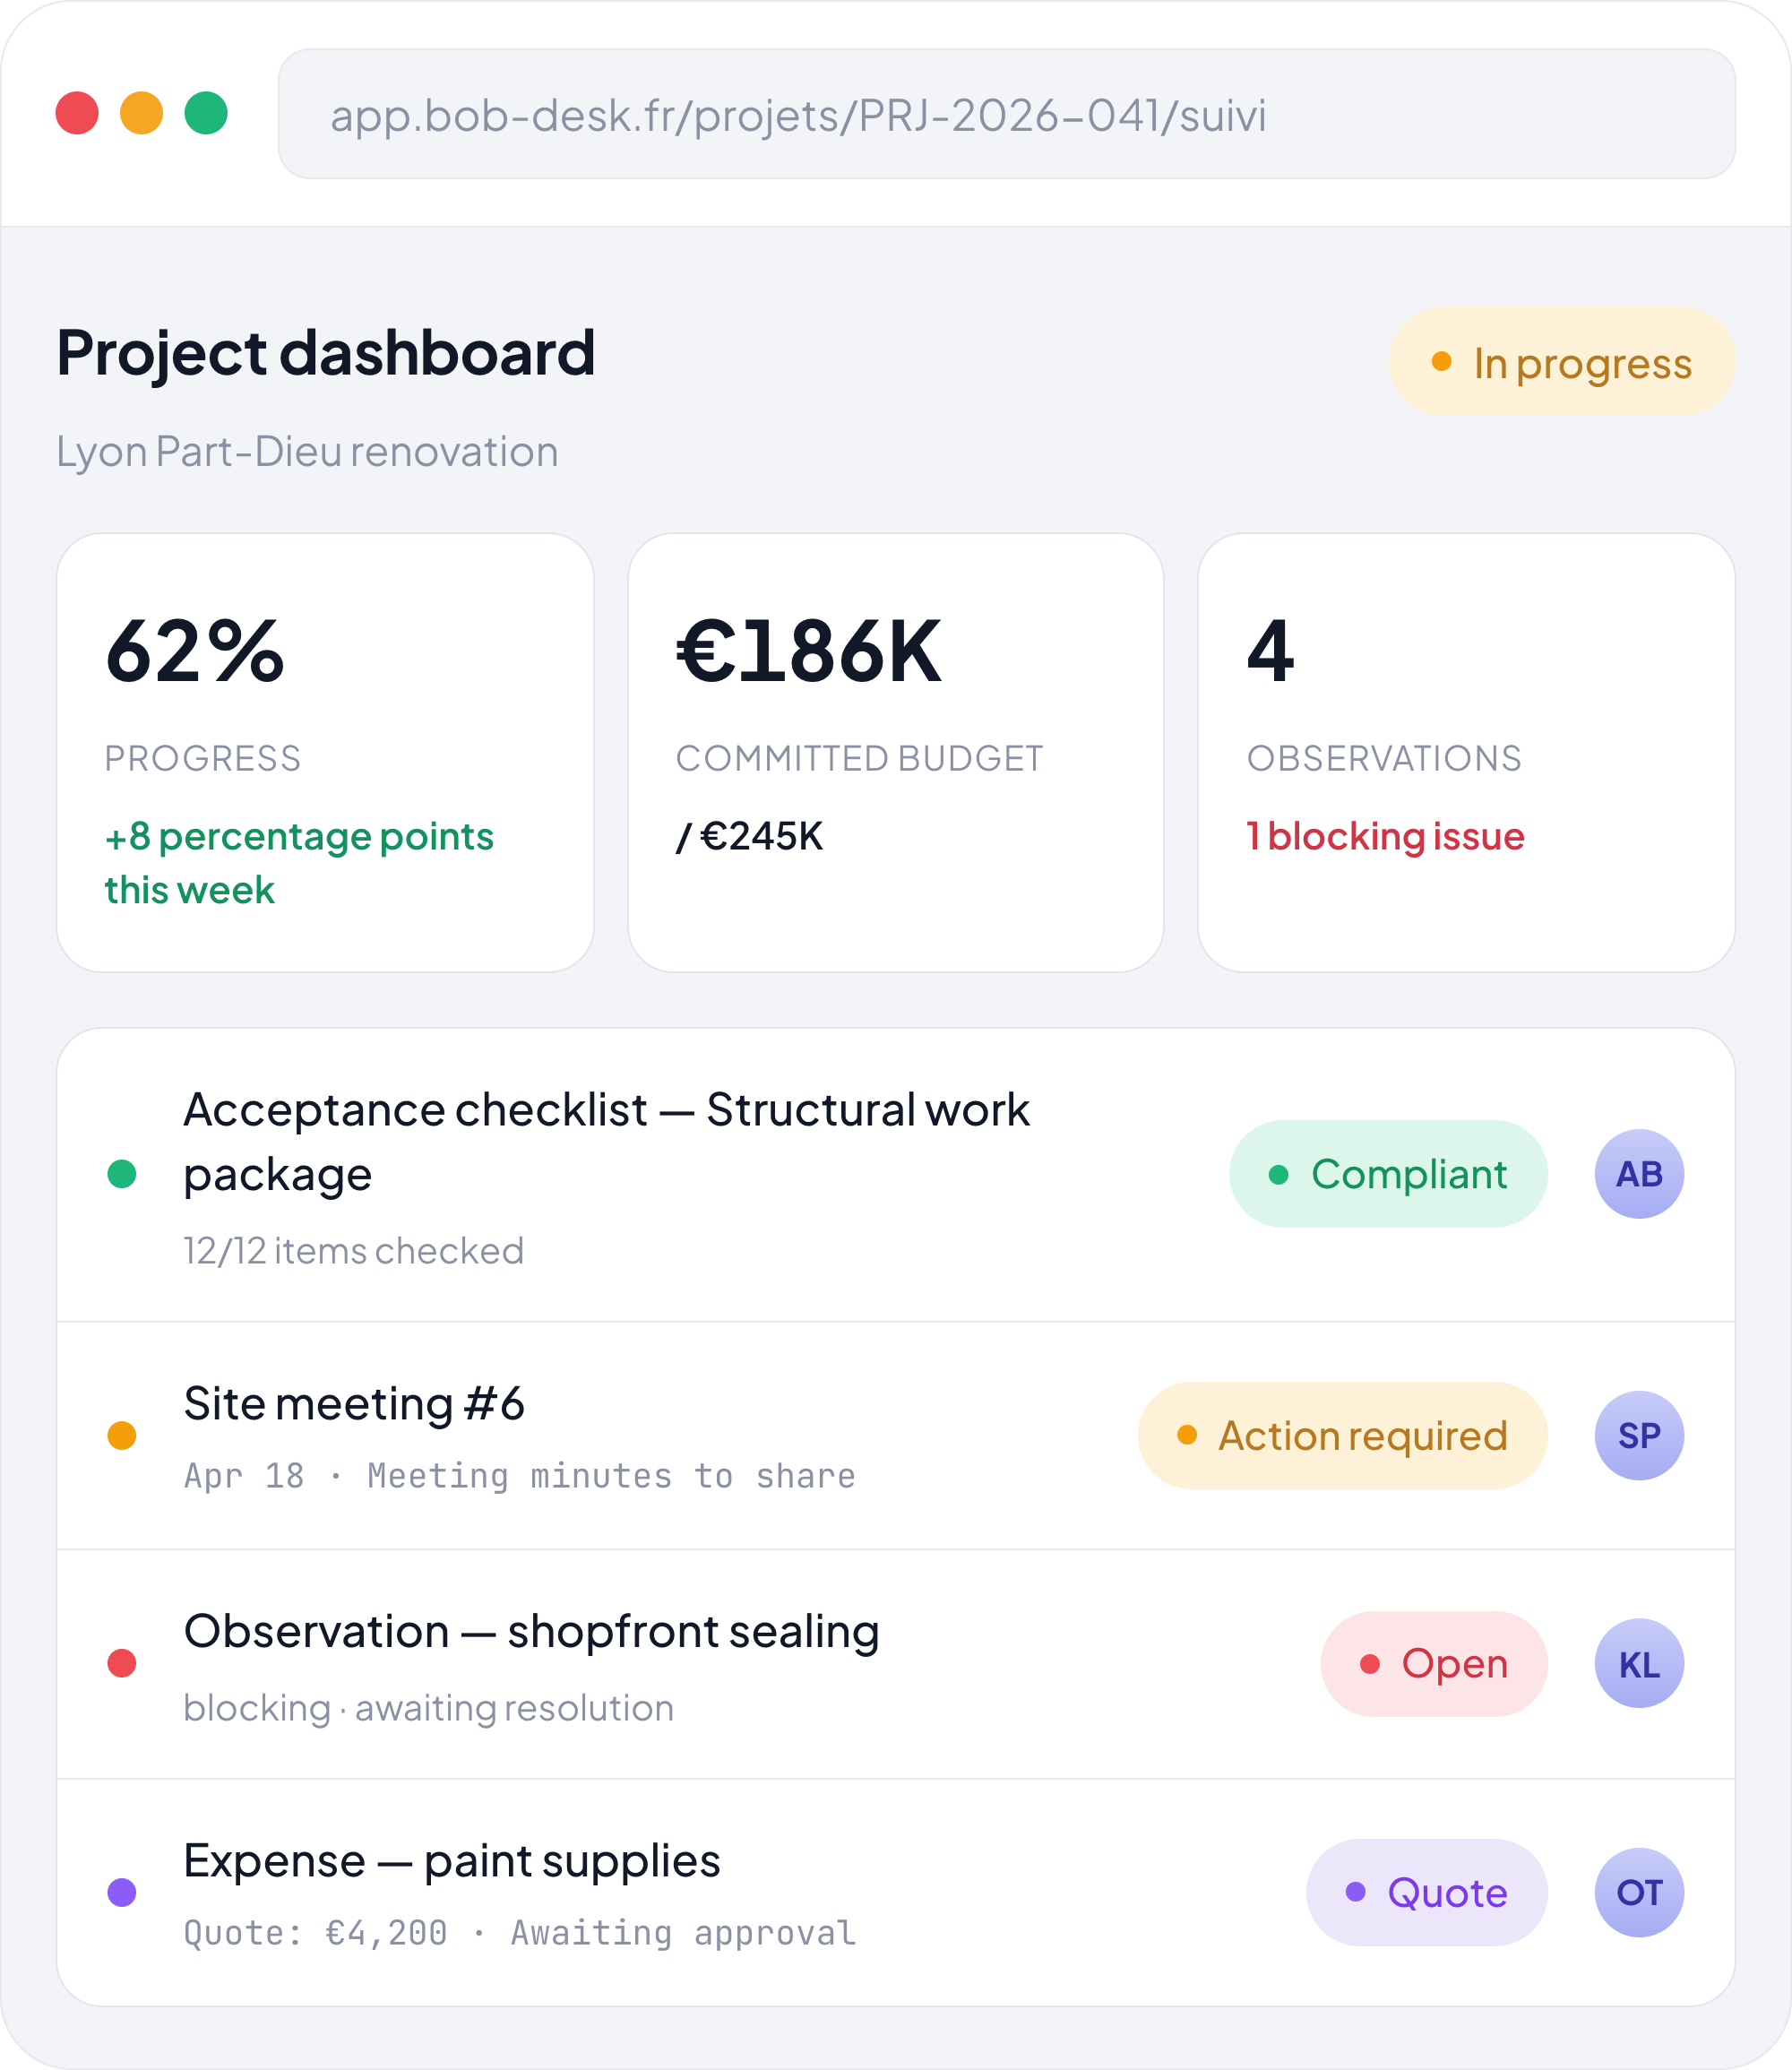
Task: Click orange status dot beside Site meeting #6
Action: (x=122, y=1436)
